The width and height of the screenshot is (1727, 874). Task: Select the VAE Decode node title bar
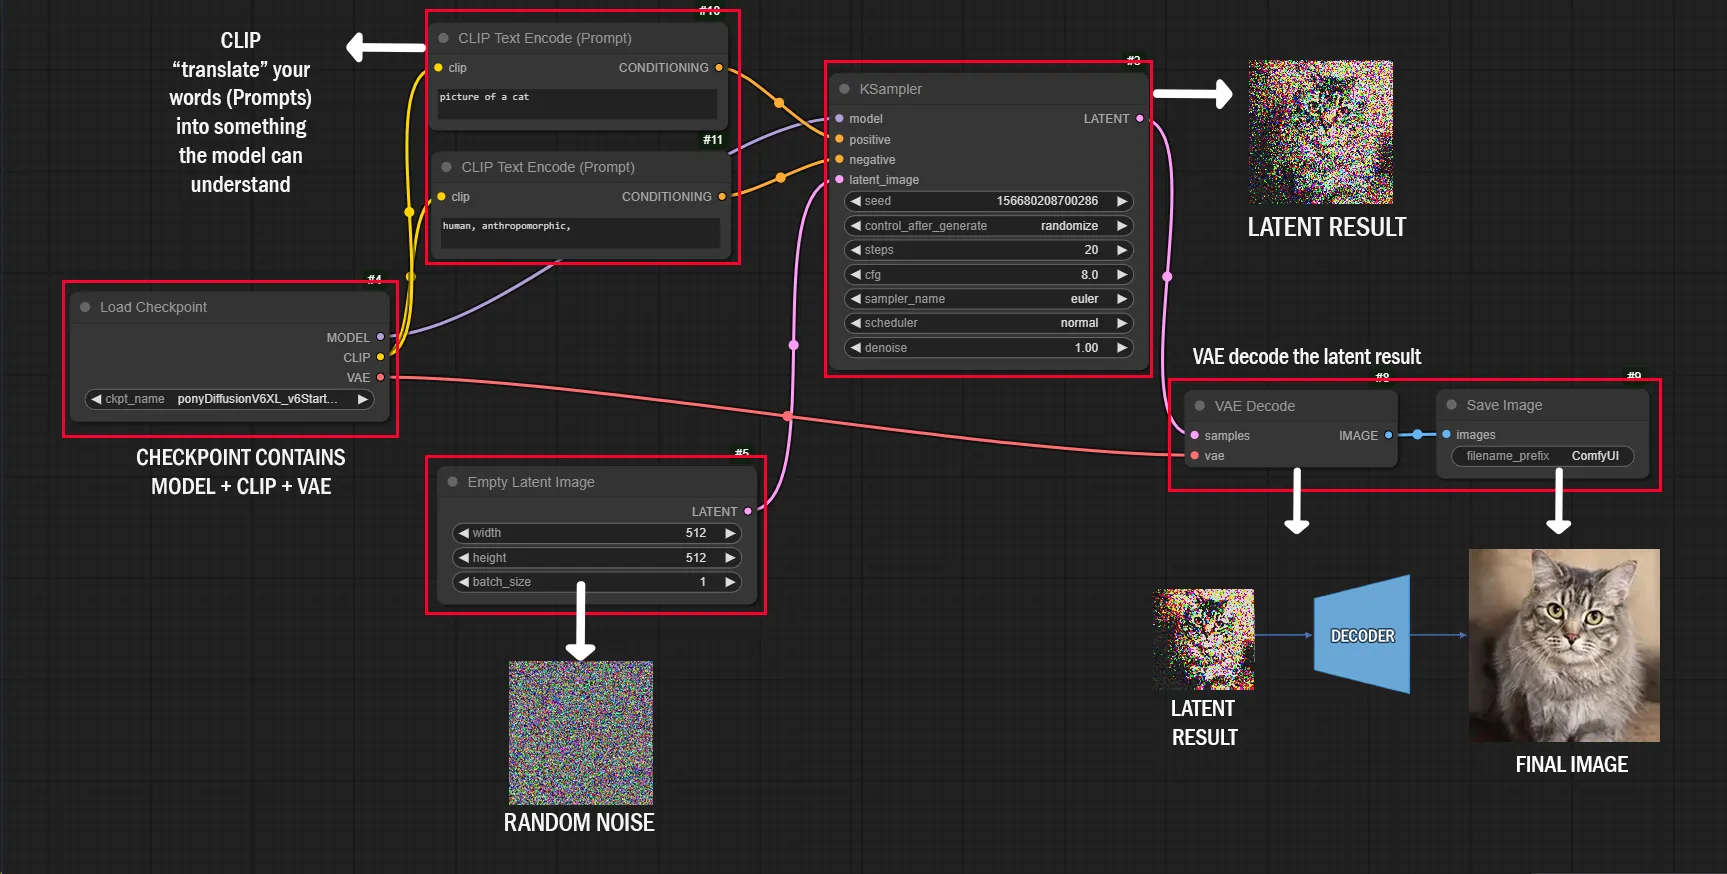tap(1290, 406)
